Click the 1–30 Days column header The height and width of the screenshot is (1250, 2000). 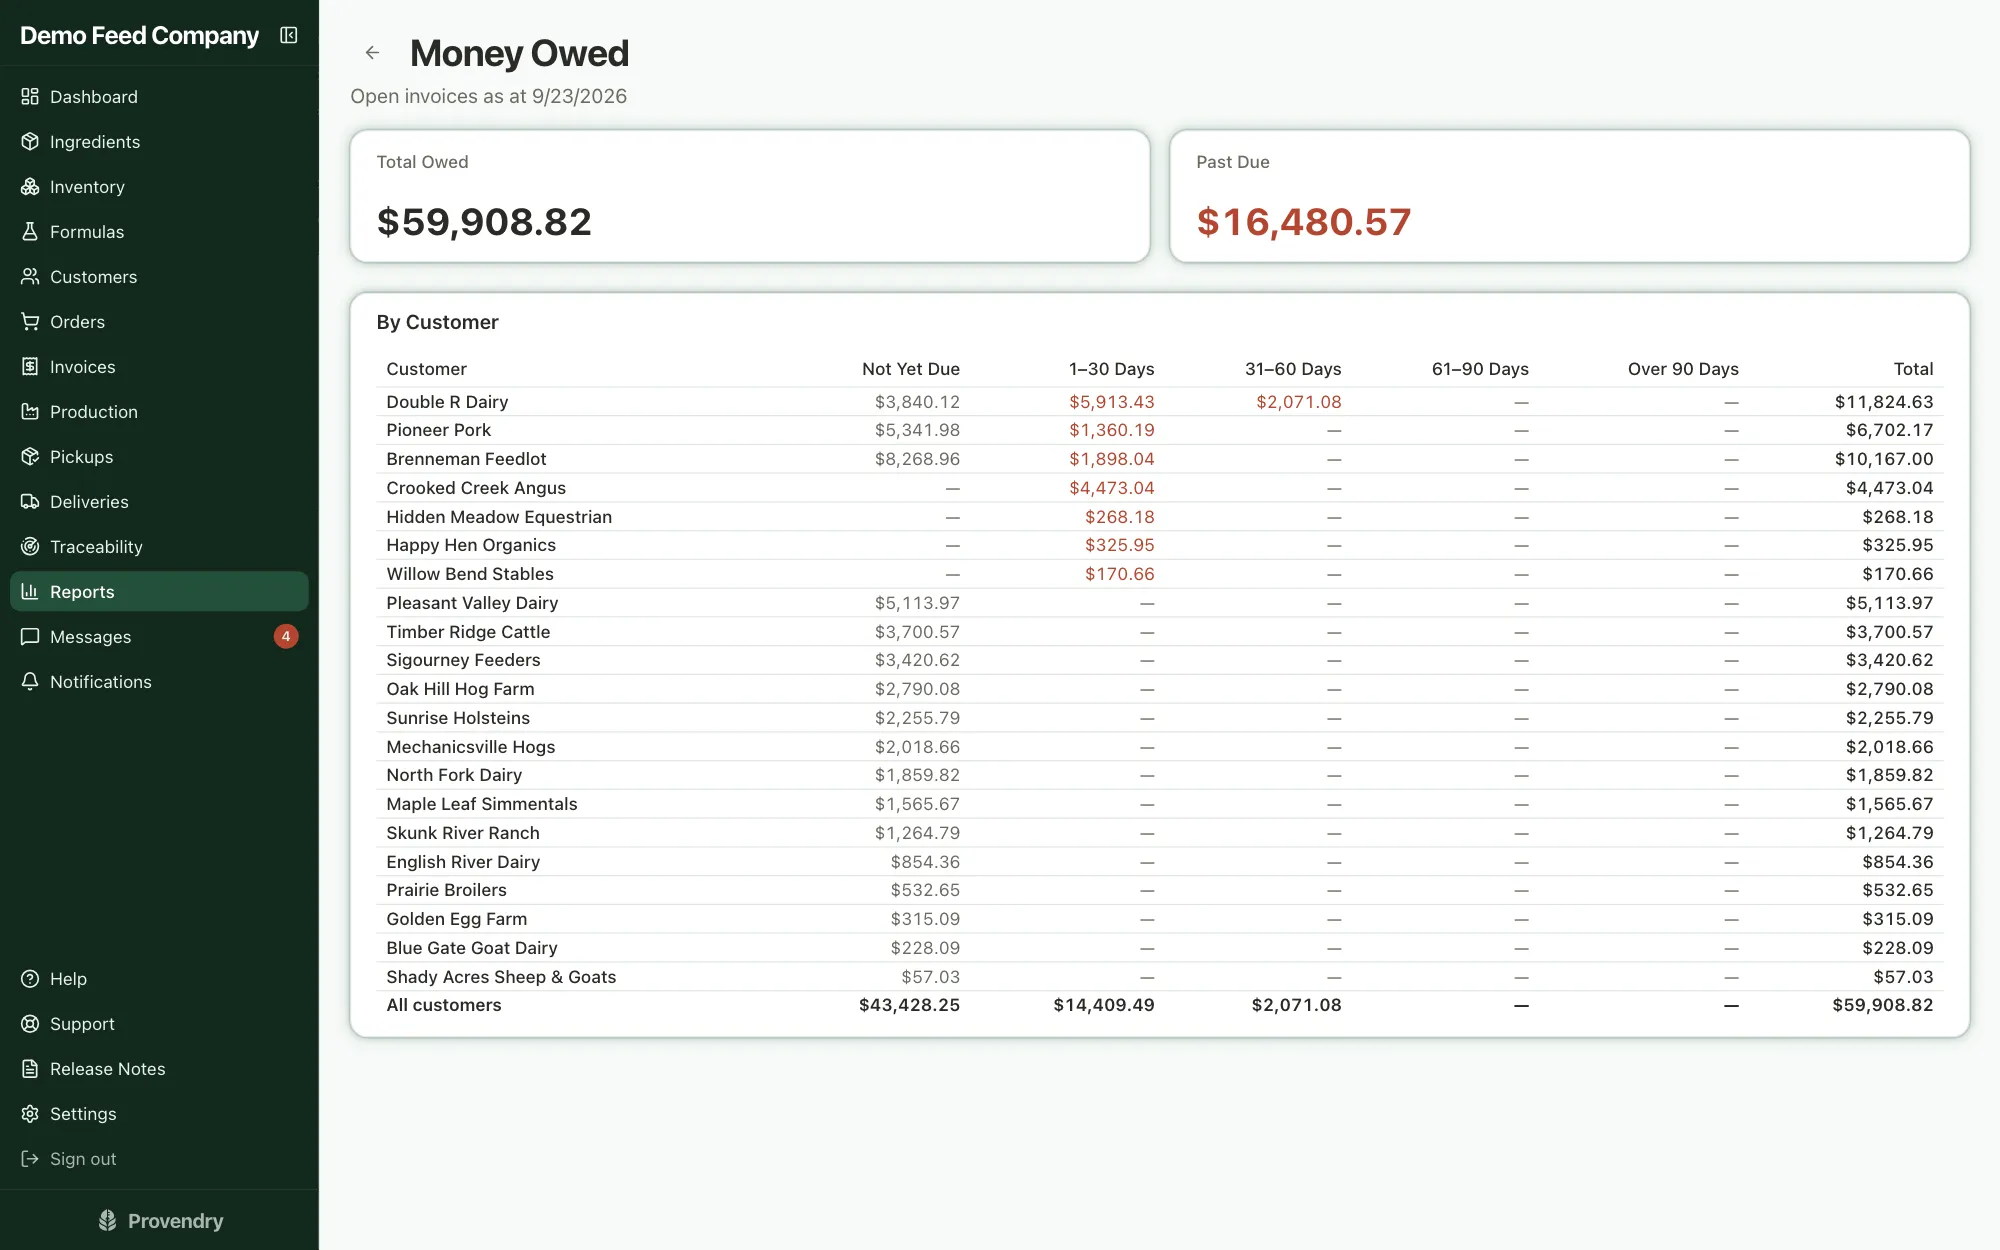pyautogui.click(x=1111, y=369)
